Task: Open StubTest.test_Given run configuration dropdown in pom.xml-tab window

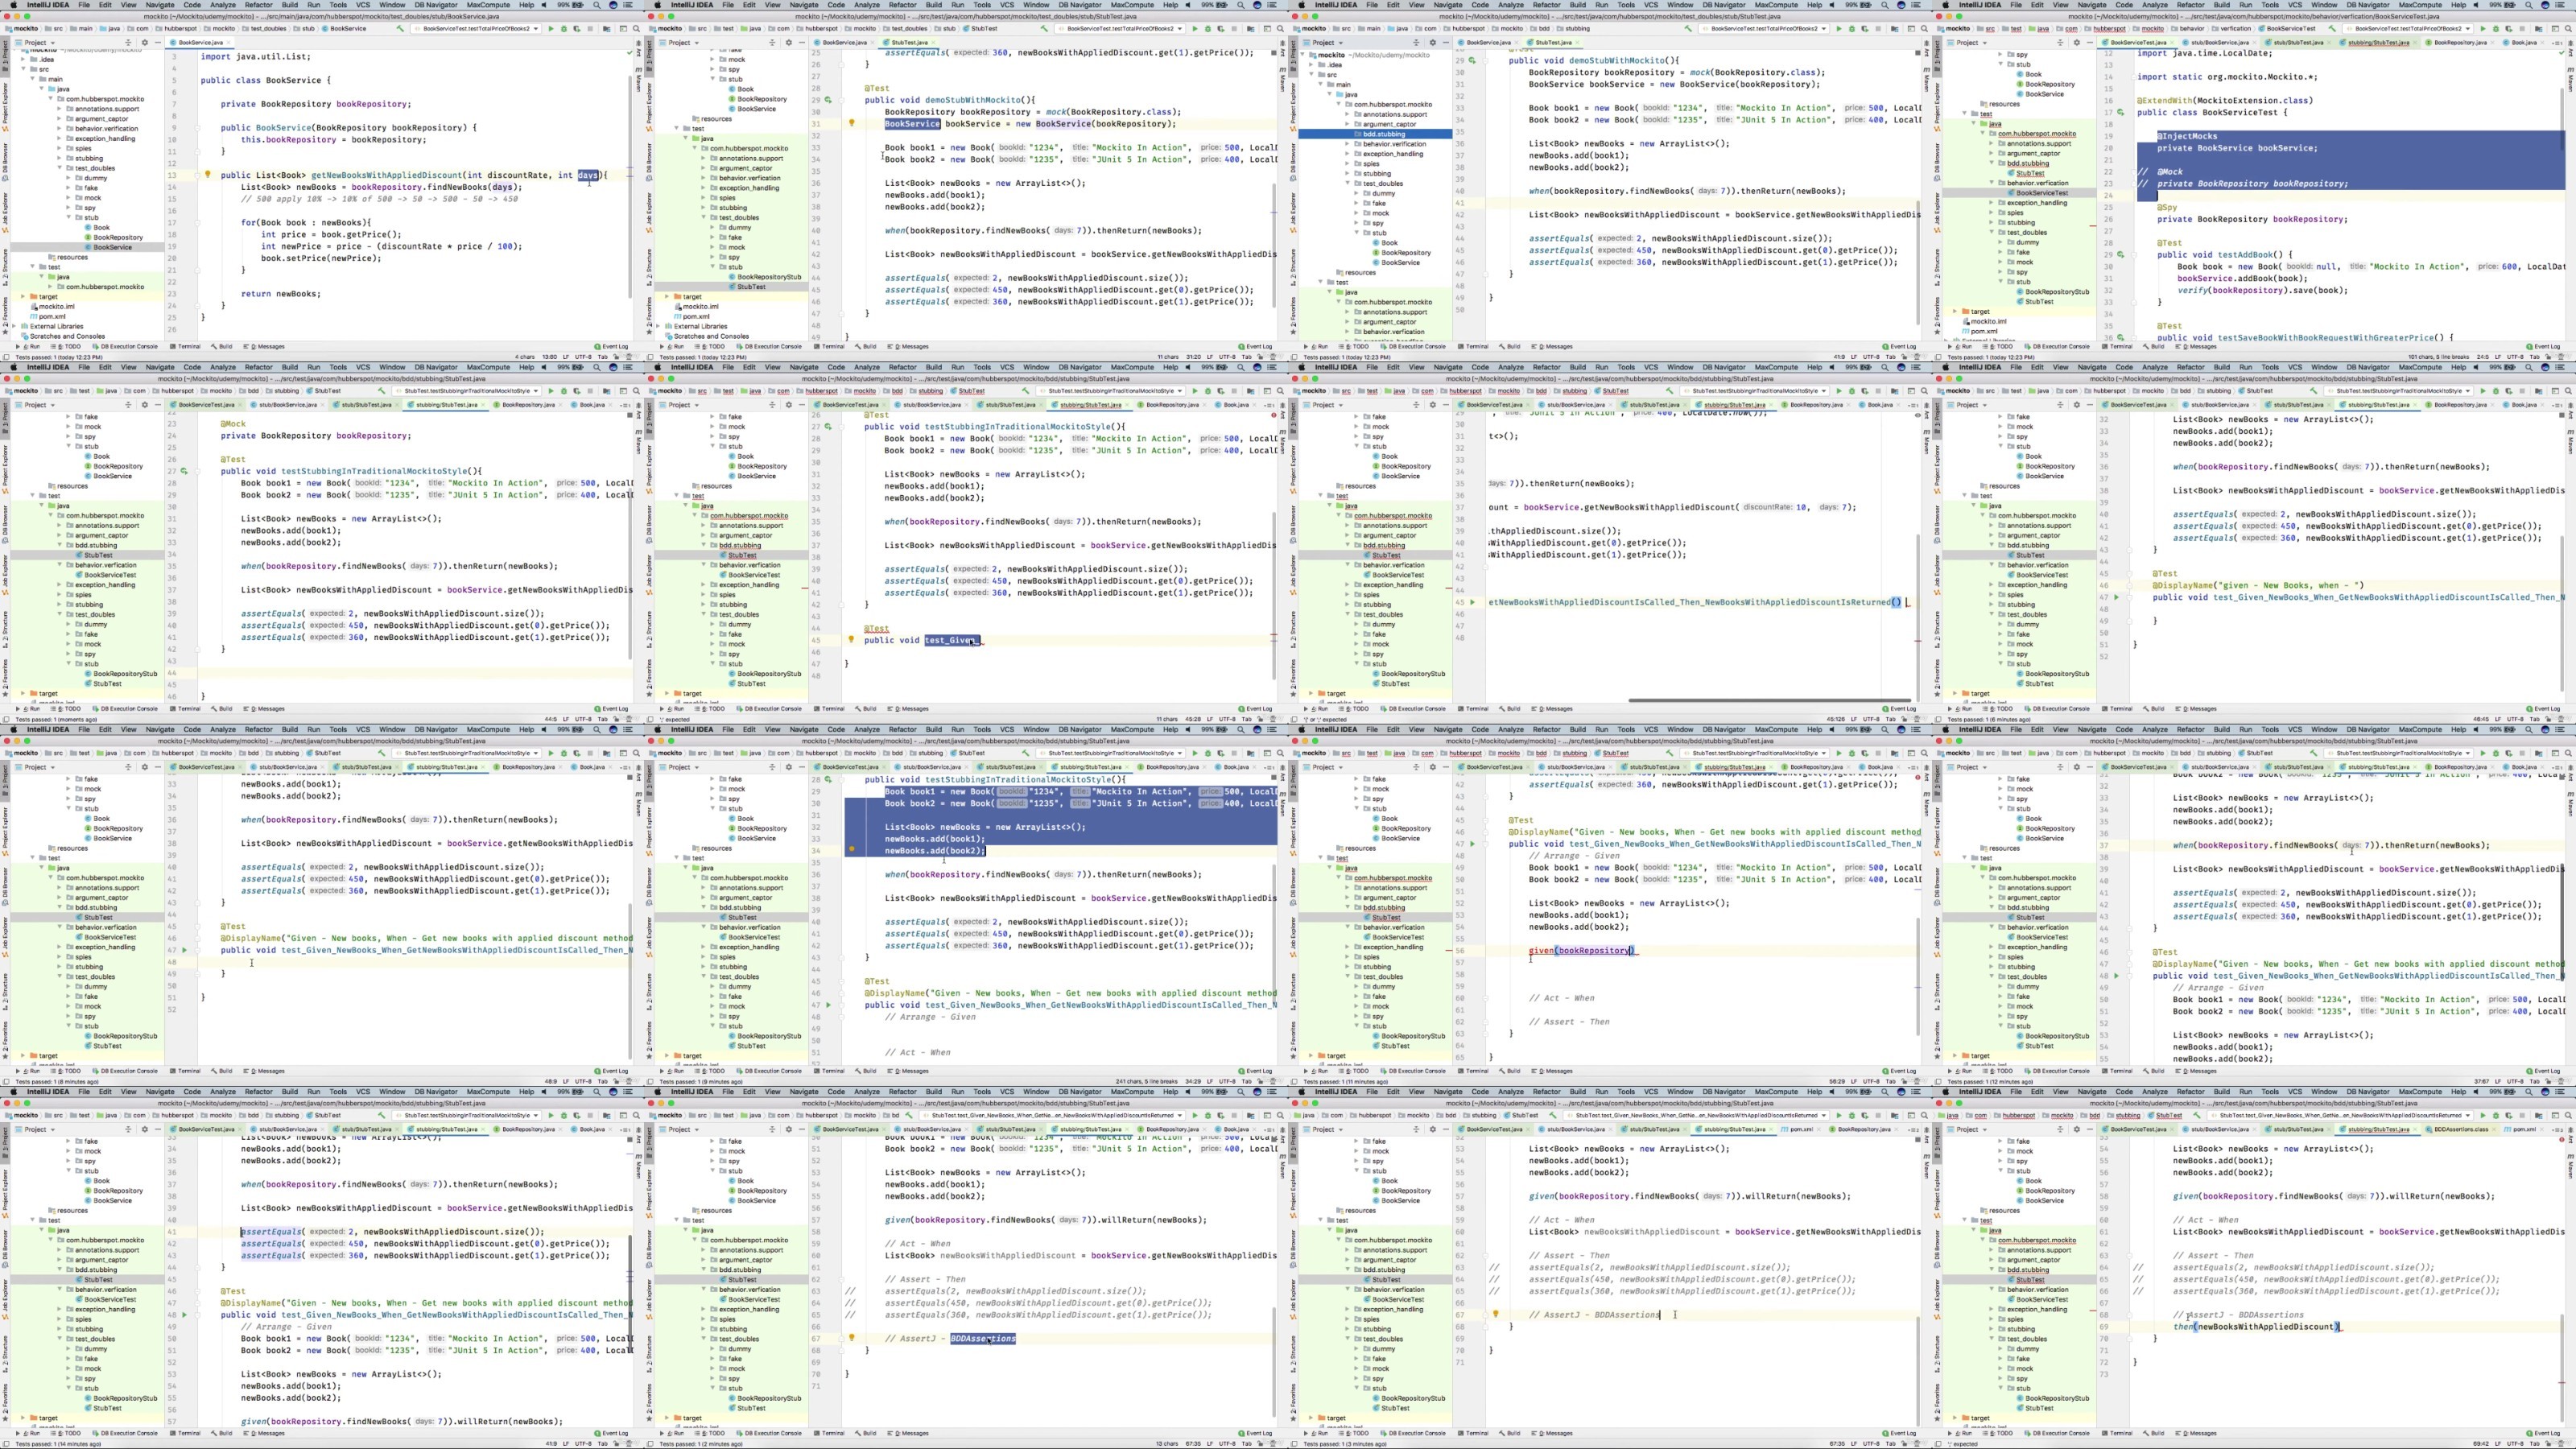Action: pos(1696,1115)
